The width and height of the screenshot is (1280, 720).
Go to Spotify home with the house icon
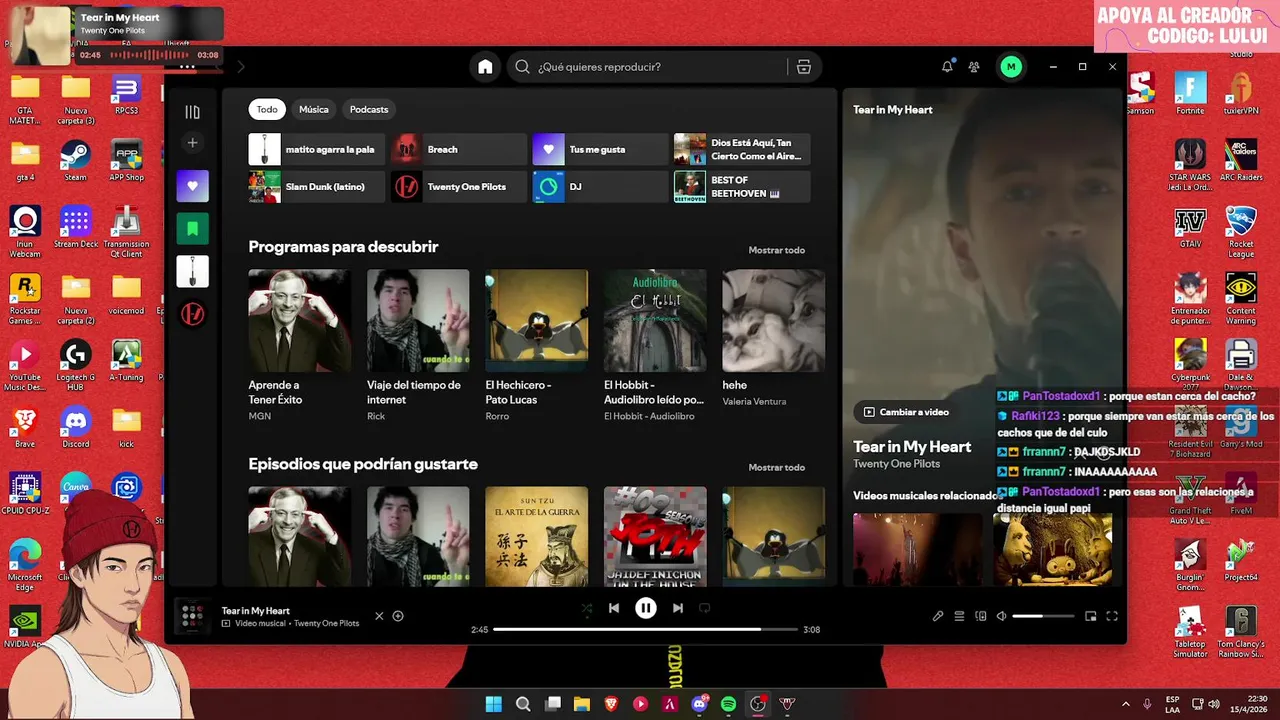485,67
